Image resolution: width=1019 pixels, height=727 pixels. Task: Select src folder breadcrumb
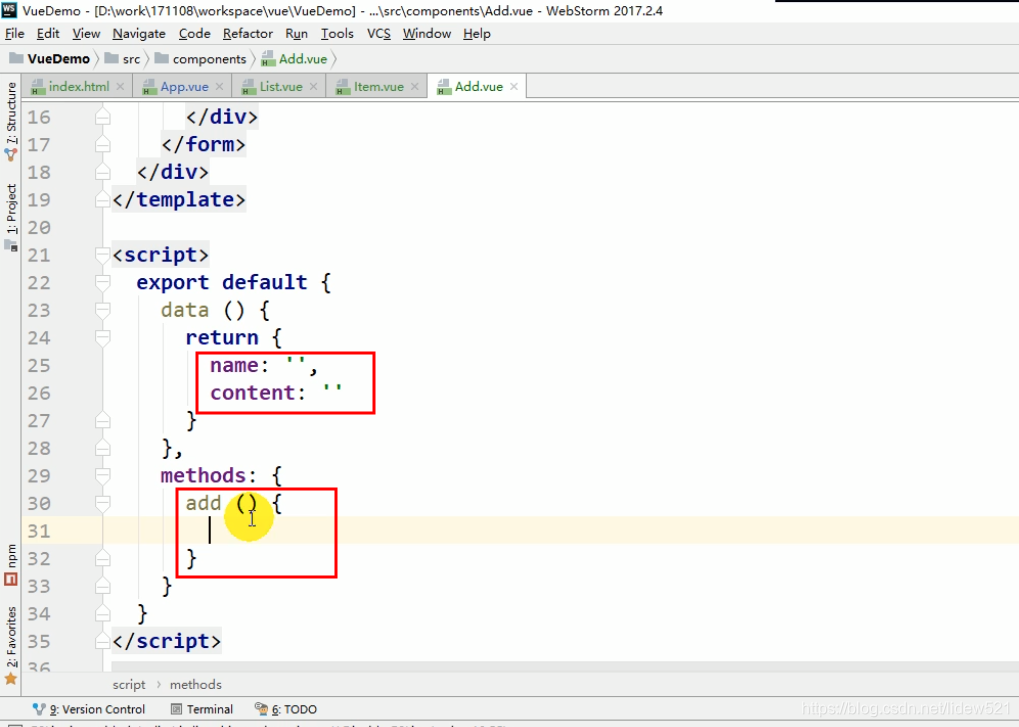123,59
